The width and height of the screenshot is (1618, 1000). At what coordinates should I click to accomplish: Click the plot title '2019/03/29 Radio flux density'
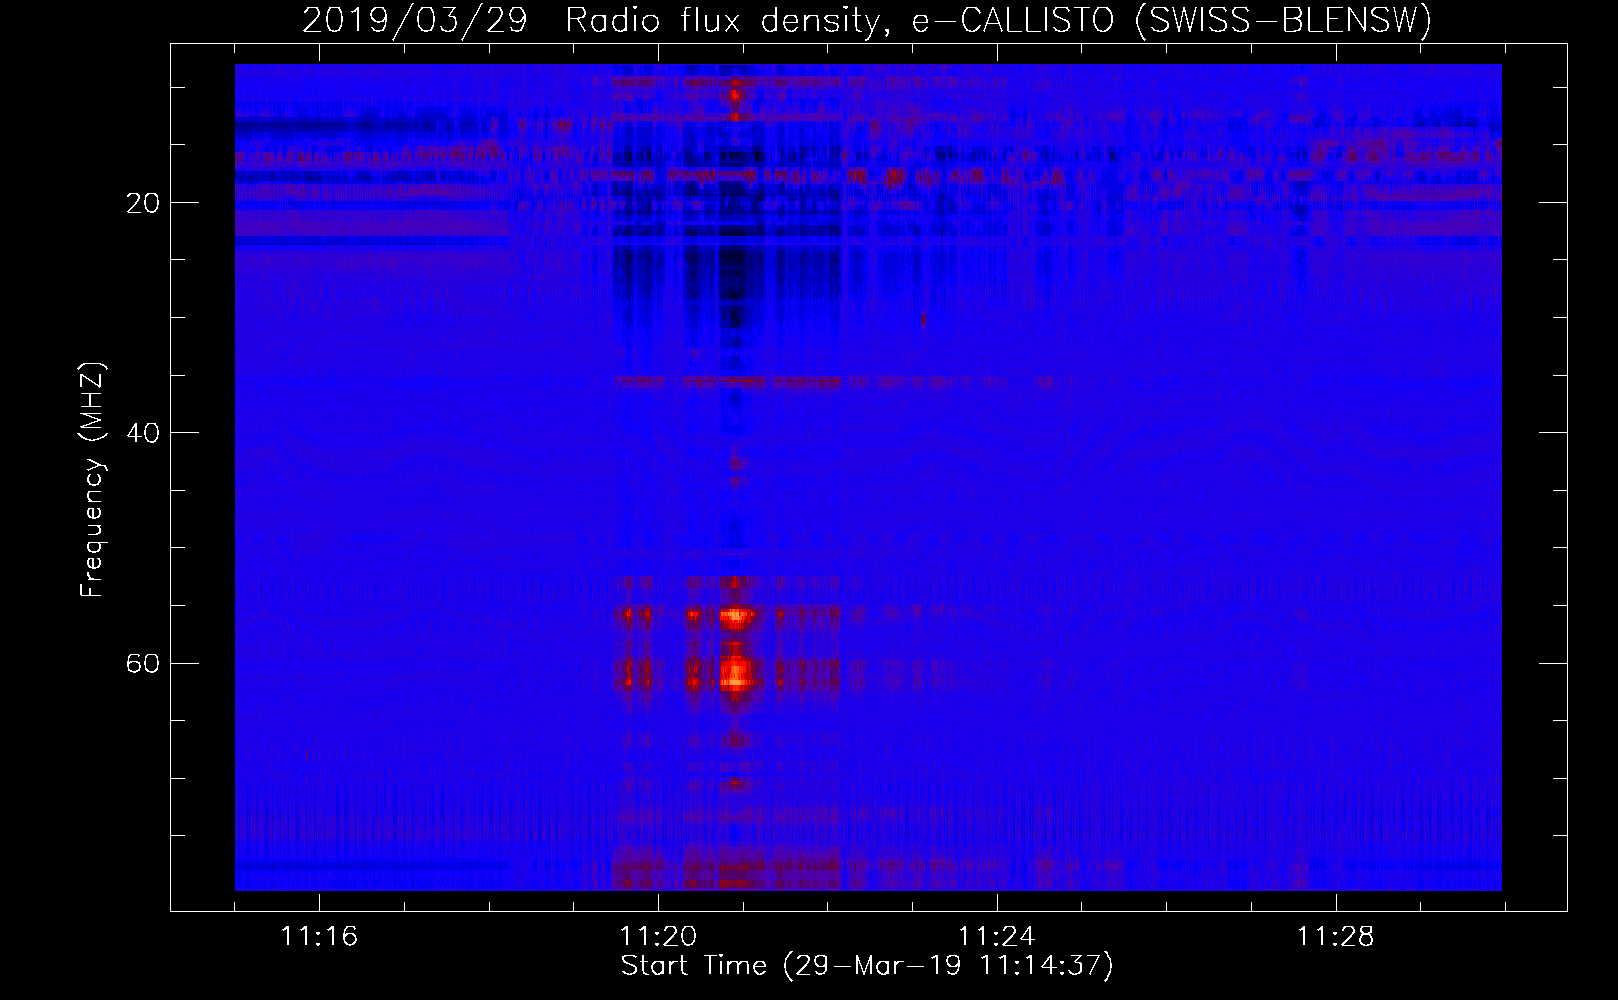pos(867,19)
